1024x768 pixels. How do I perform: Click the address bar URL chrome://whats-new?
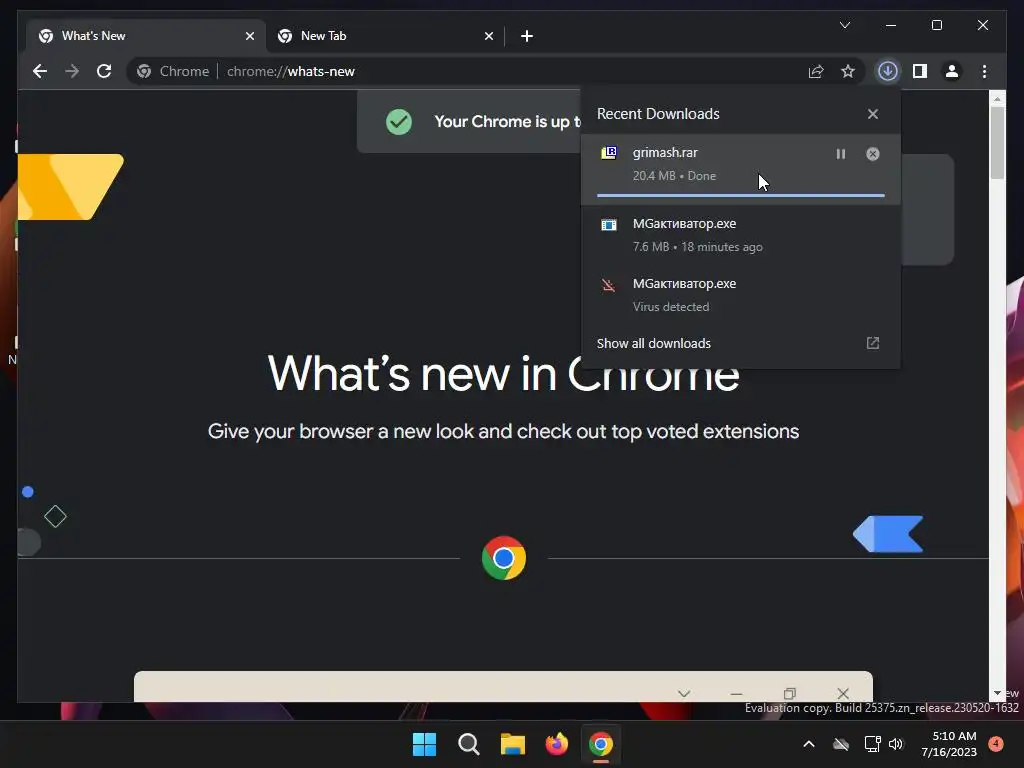[x=291, y=71]
